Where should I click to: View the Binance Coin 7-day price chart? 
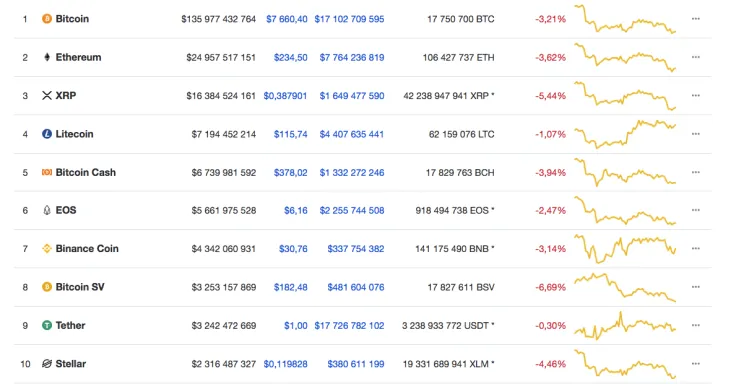[625, 249]
